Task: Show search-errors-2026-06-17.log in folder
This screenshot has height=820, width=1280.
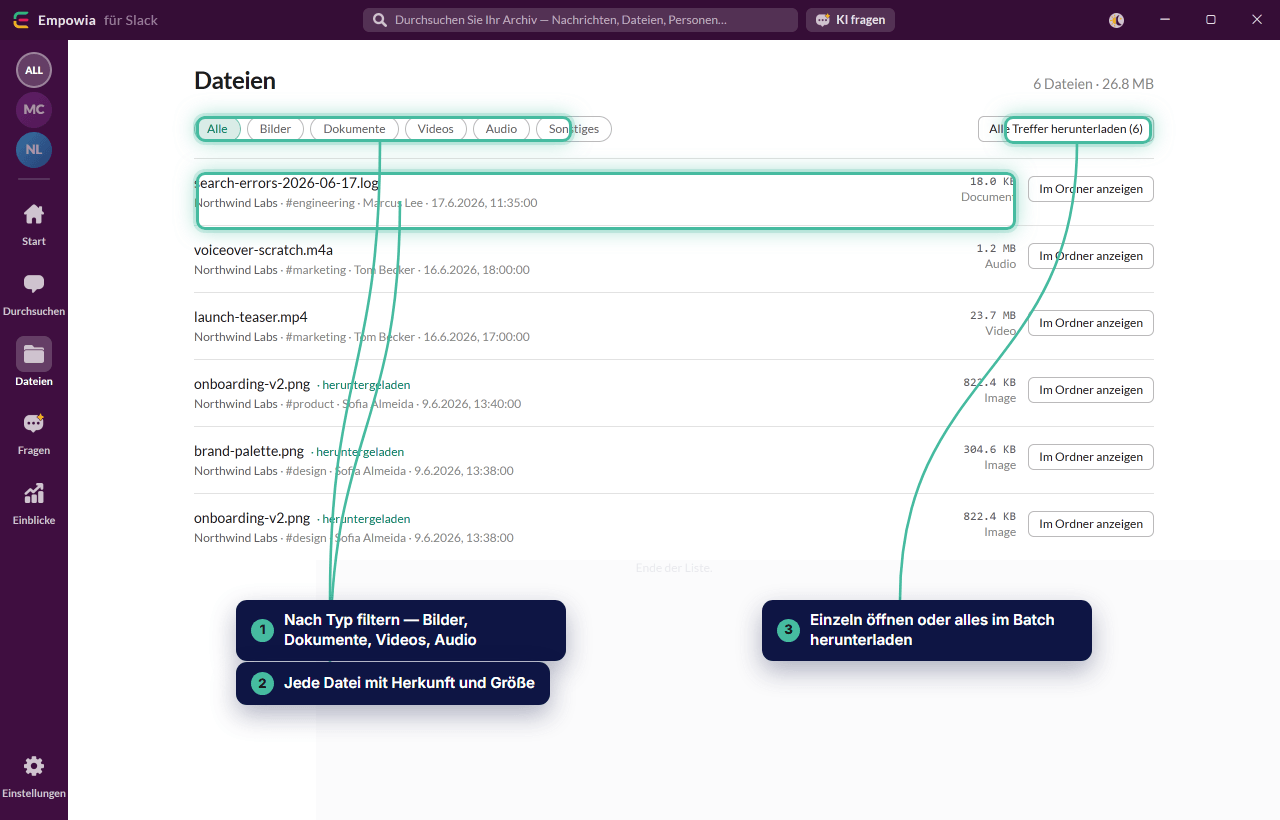Action: click(x=1091, y=189)
